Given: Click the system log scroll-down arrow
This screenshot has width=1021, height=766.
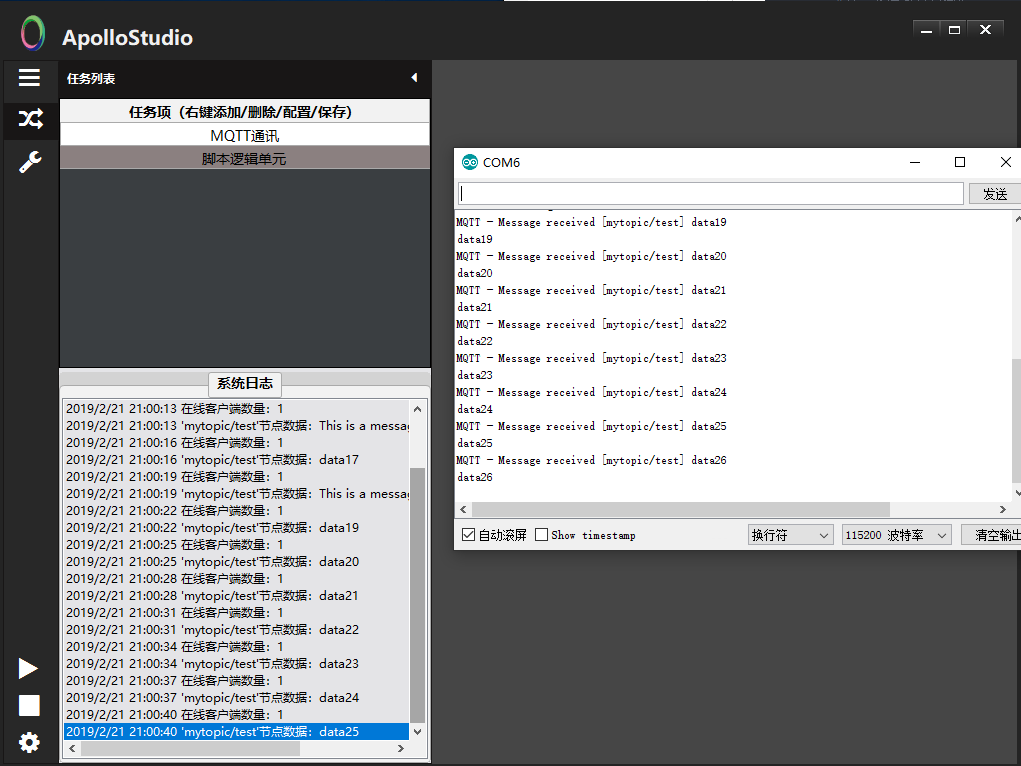Looking at the screenshot, I should pyautogui.click(x=417, y=731).
